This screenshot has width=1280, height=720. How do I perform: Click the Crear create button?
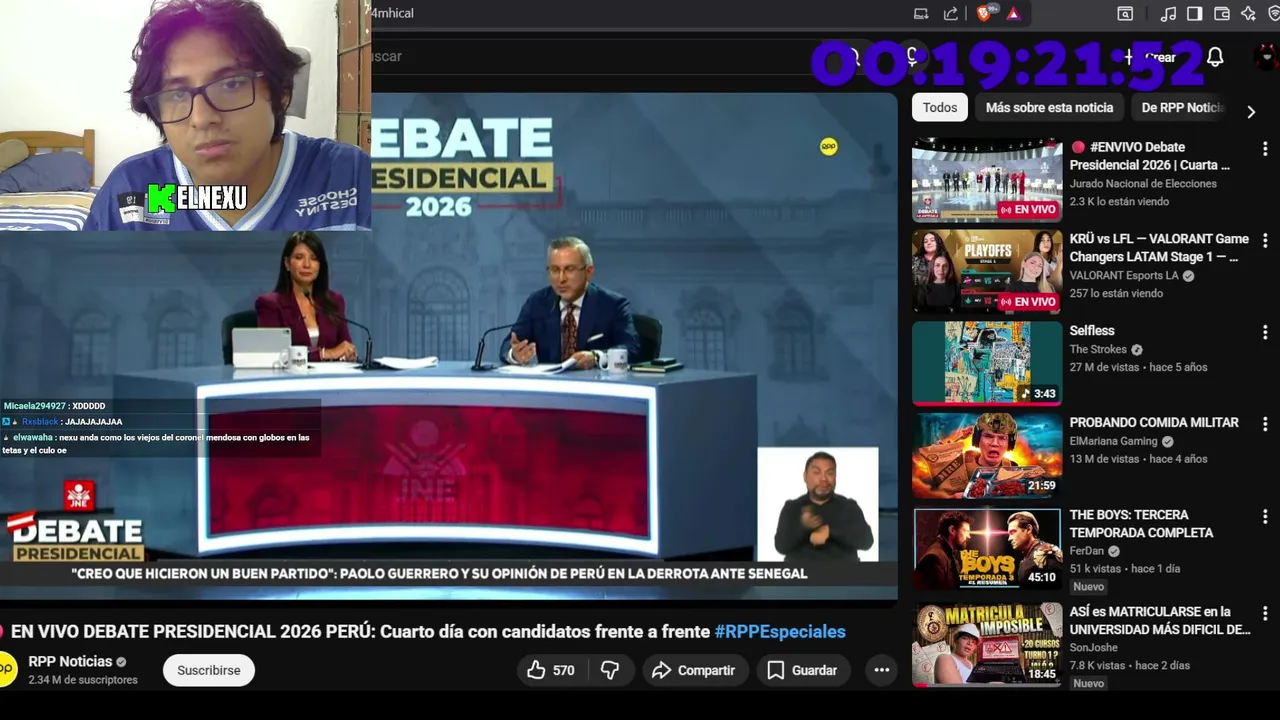pyautogui.click(x=1150, y=57)
